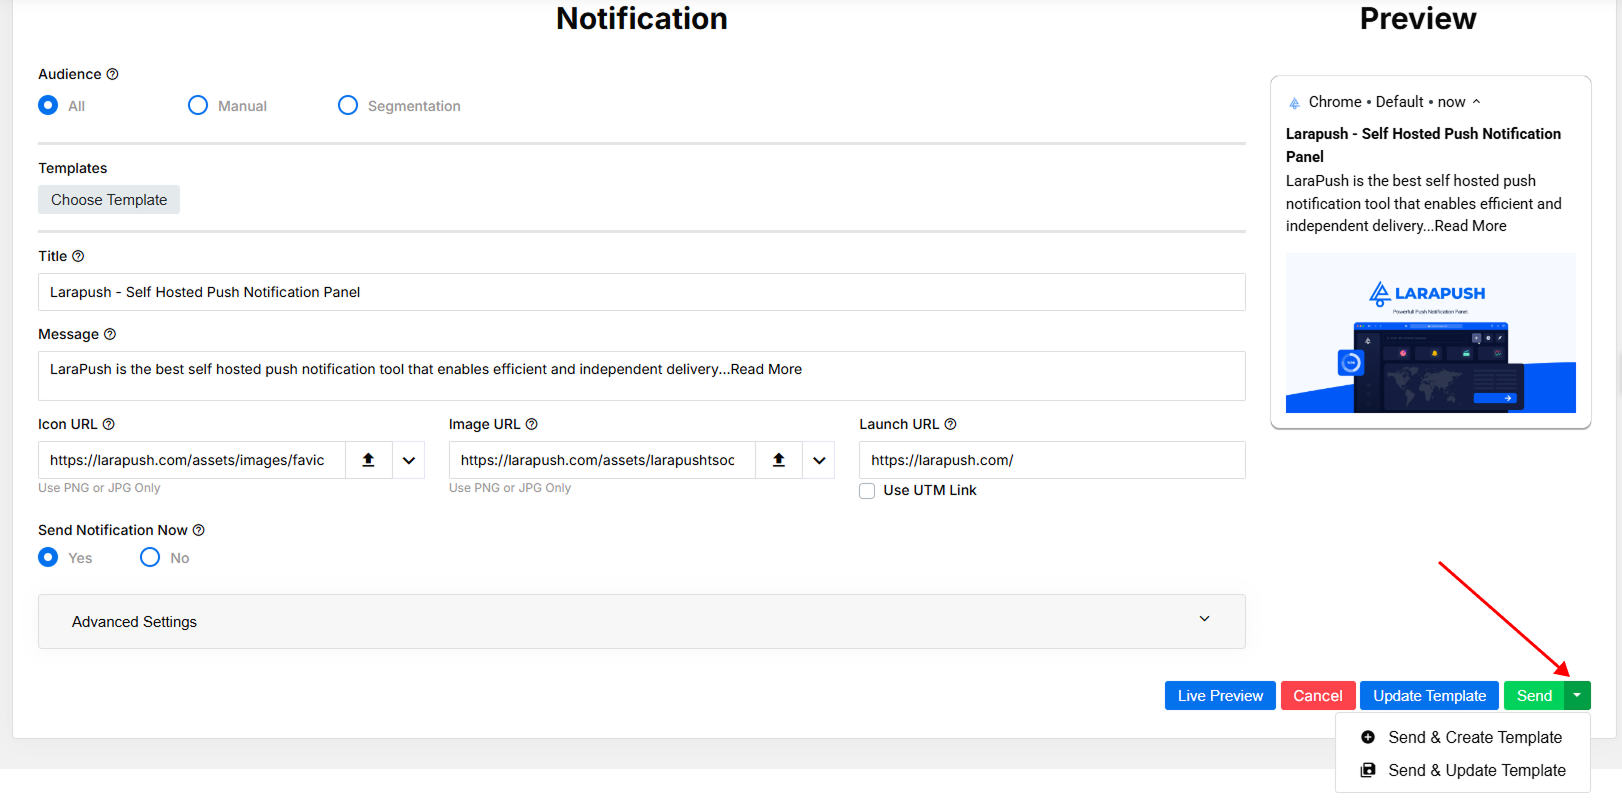Image resolution: width=1622 pixels, height=810 pixels.
Task: Click the Launch URL help icon
Action: [951, 424]
